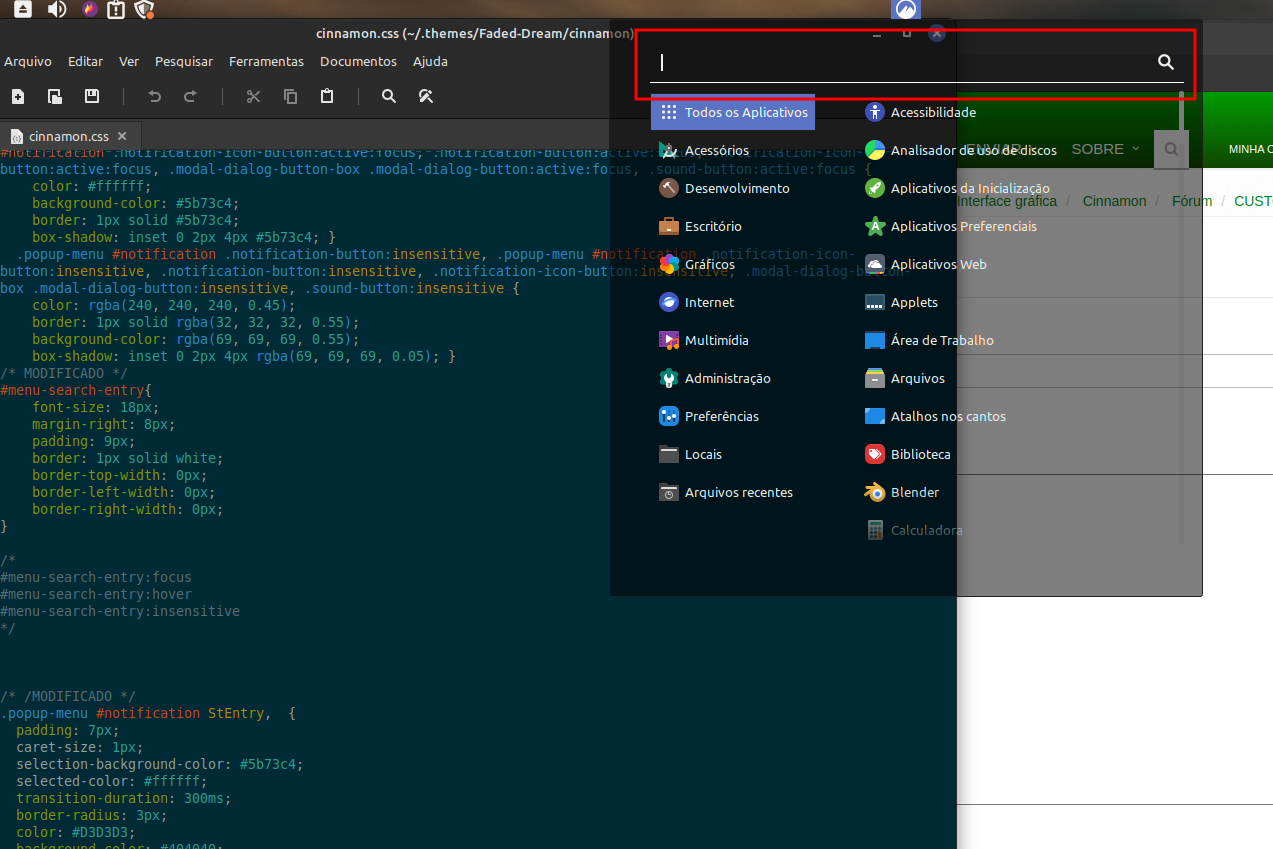The height and width of the screenshot is (849, 1273).
Task: Open the shield update manager icon
Action: pos(144,10)
